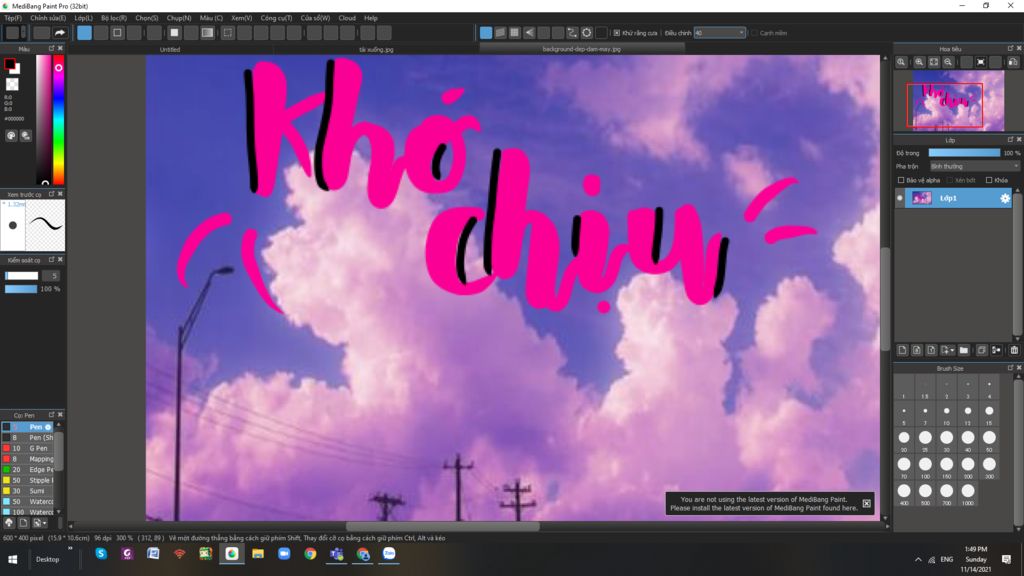Image resolution: width=1024 pixels, height=576 pixels.
Task: Create a new layer in layer panel
Action: 902,351
